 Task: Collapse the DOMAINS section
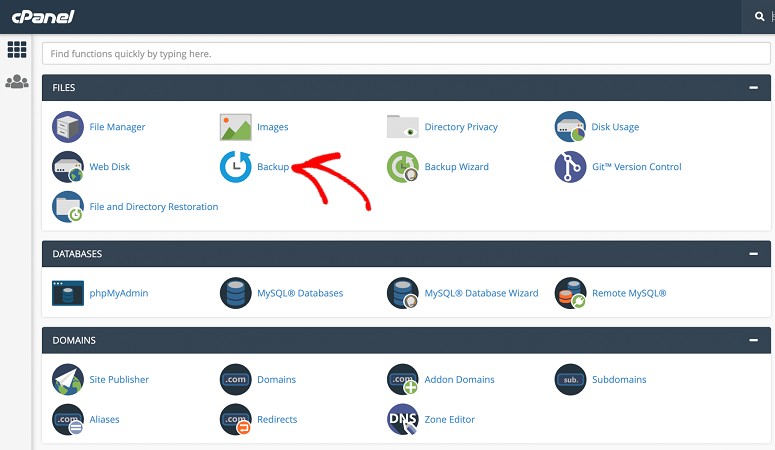click(753, 340)
